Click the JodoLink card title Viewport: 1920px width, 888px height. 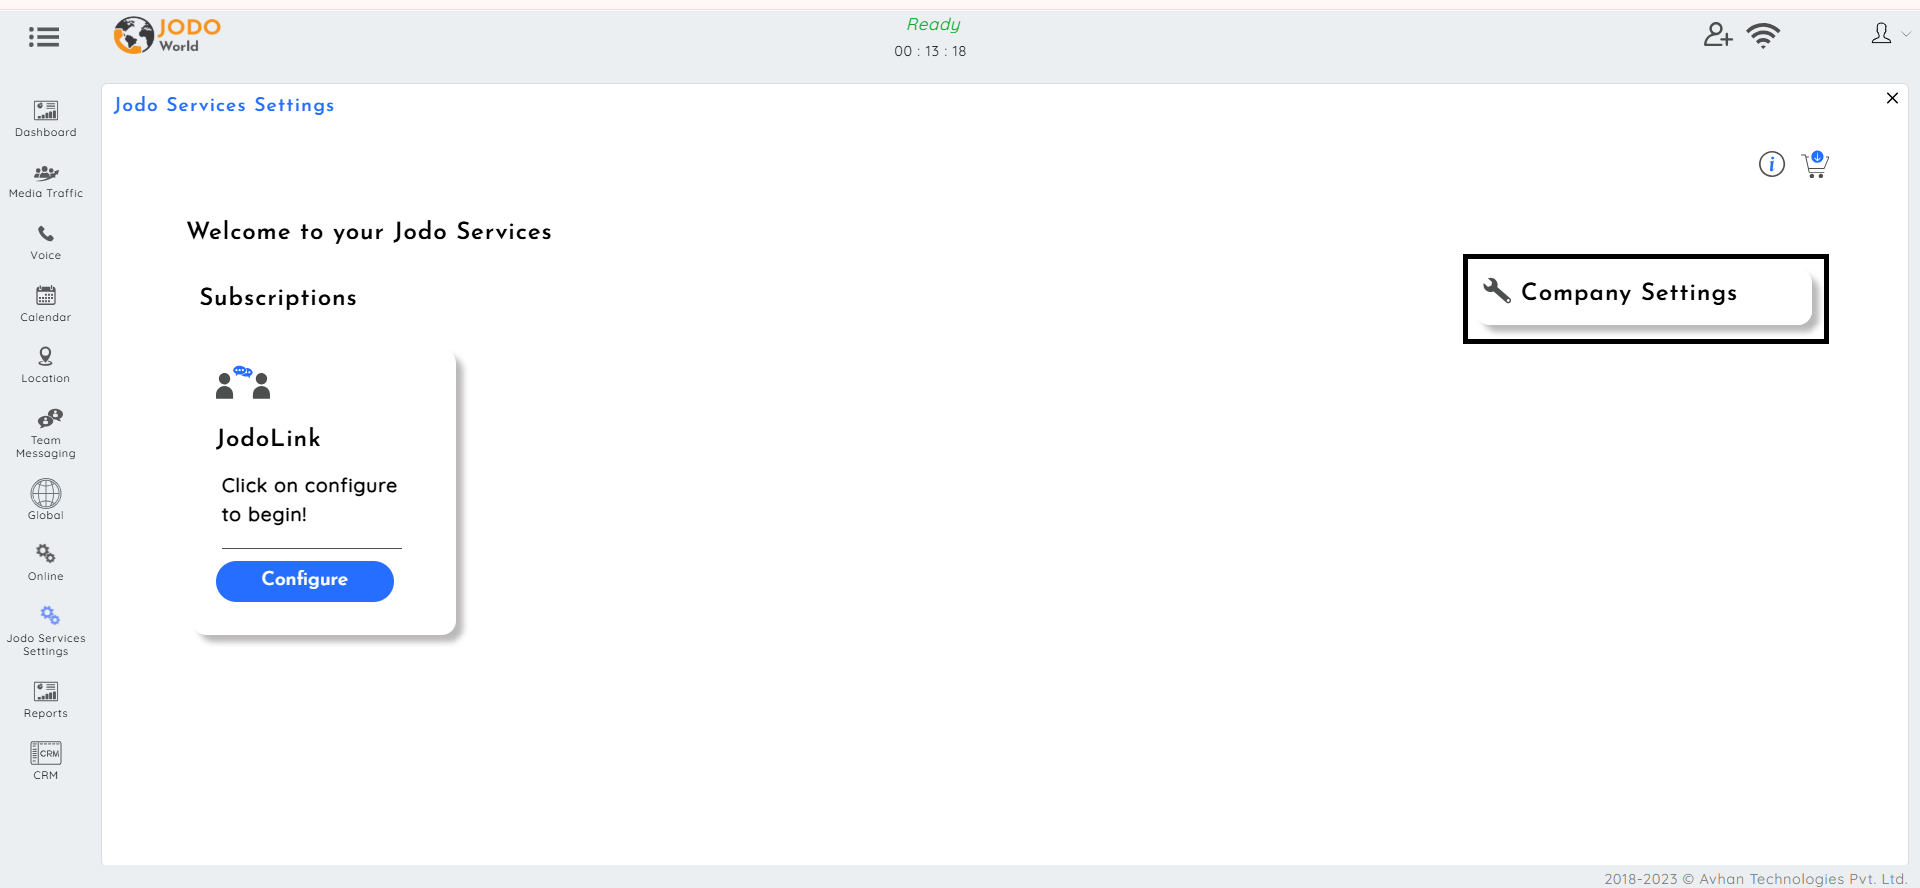pyautogui.click(x=269, y=438)
